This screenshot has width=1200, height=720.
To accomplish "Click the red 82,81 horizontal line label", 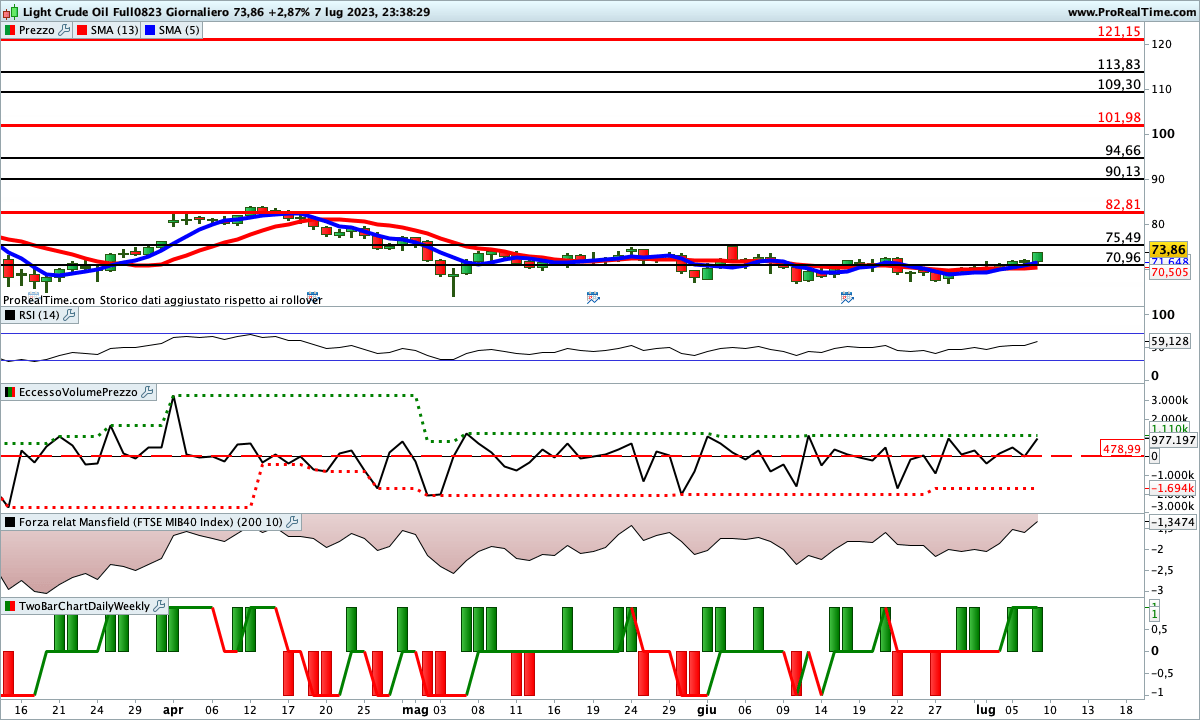I will pos(1123,204).
